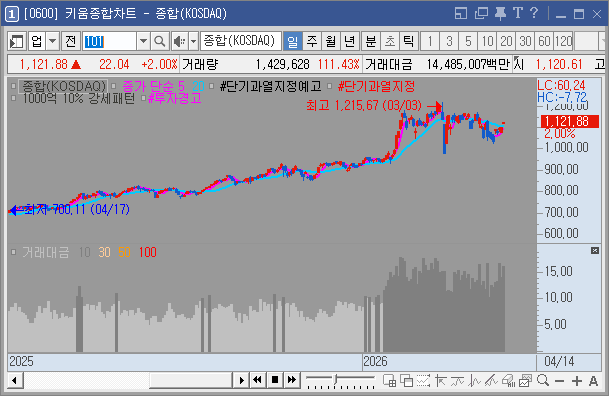The width and height of the screenshot is (609, 396).
Task: Rewind the chart replay
Action: pyautogui.click(x=257, y=380)
